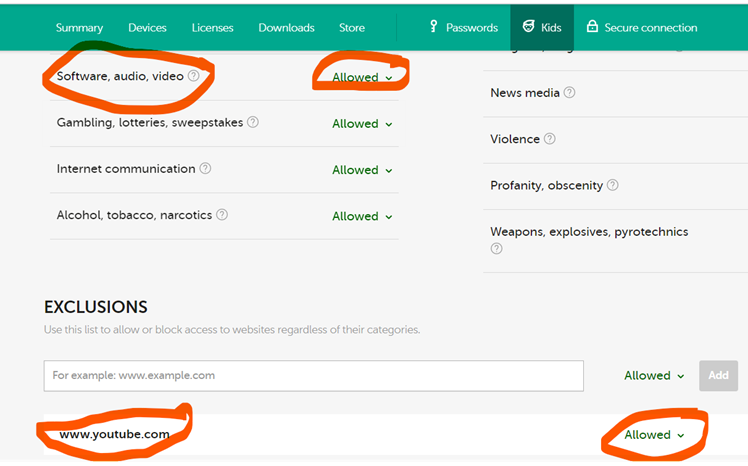Open the Passwords tab

click(463, 27)
